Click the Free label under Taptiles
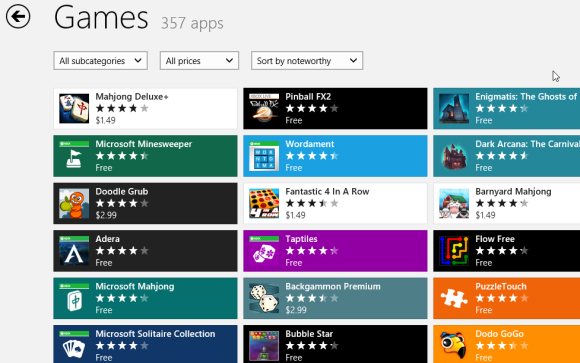 click(x=294, y=263)
